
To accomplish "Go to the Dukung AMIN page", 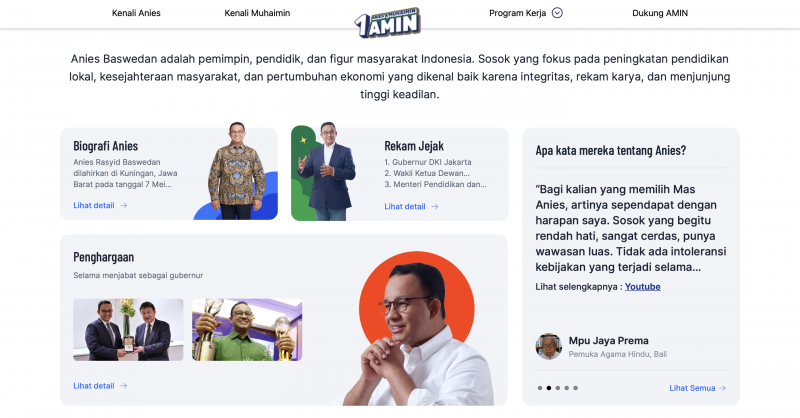I will pos(660,13).
